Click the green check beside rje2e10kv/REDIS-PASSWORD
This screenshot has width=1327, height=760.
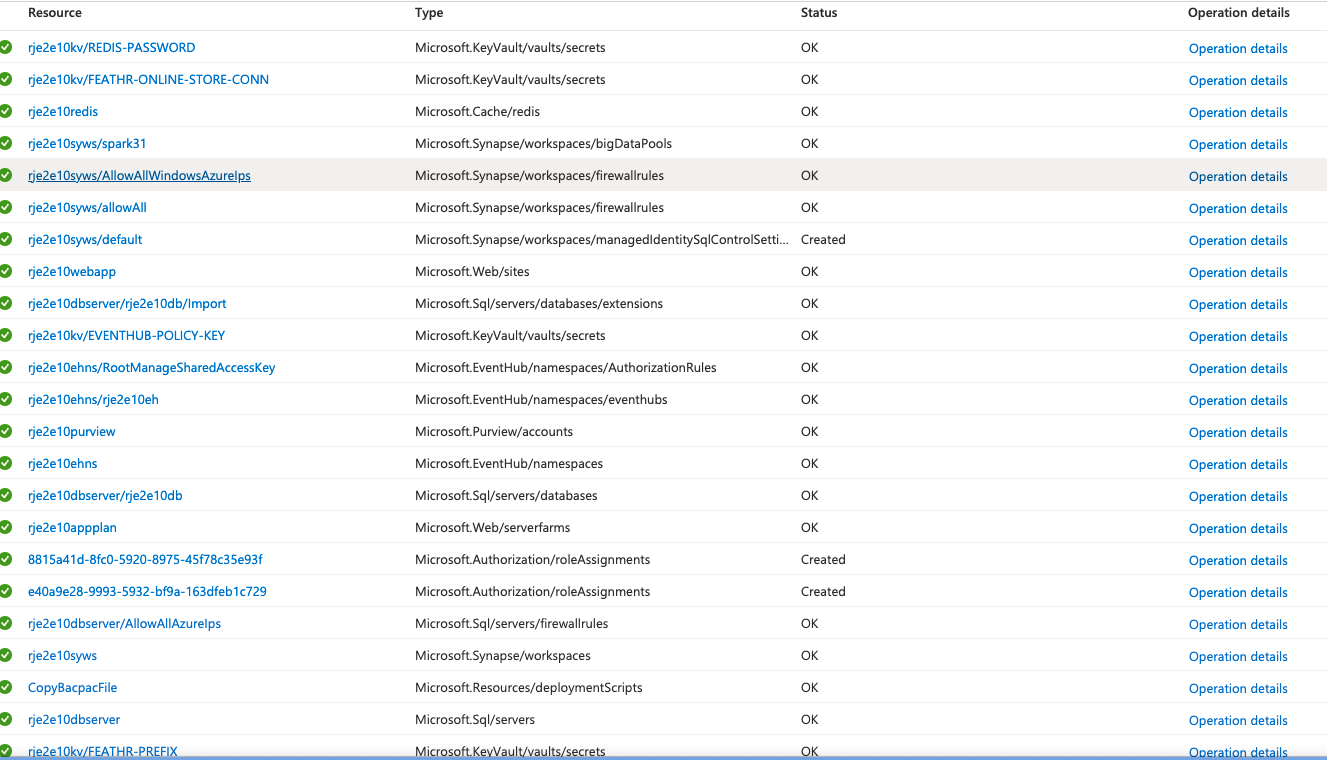[x=6, y=47]
